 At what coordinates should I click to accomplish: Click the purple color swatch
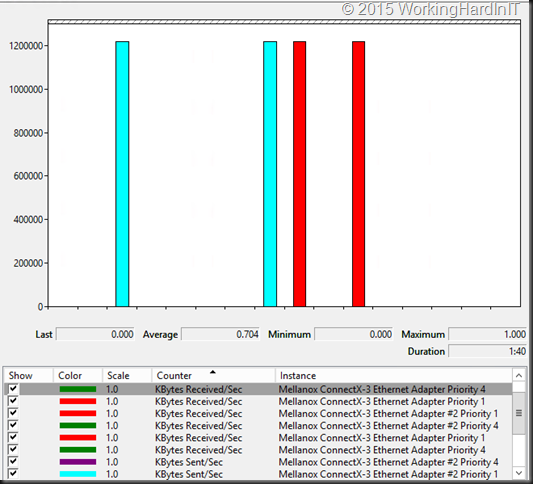(x=78, y=462)
